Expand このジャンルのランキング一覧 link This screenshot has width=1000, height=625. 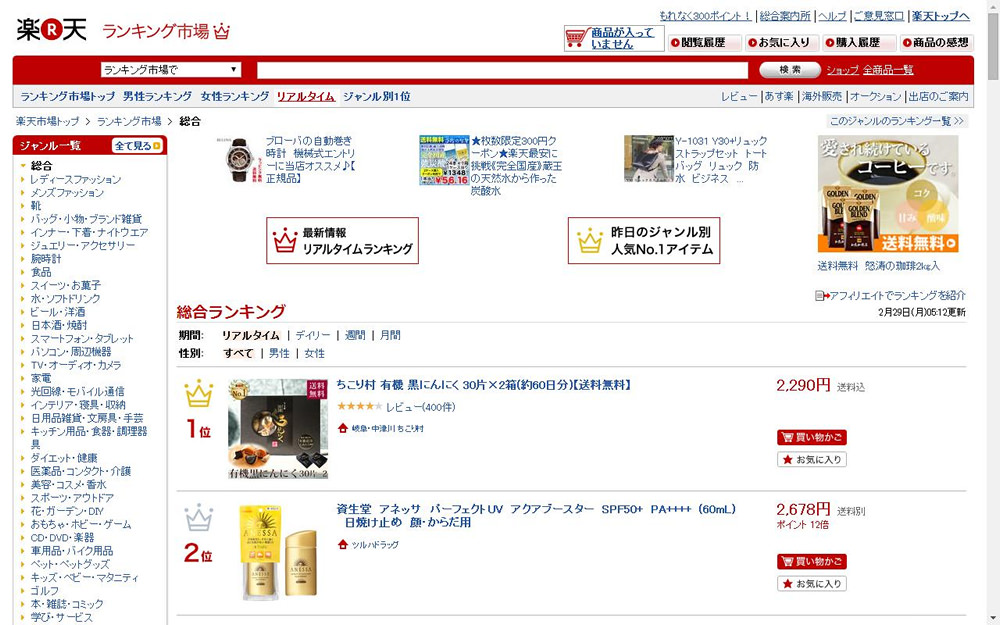pos(897,121)
